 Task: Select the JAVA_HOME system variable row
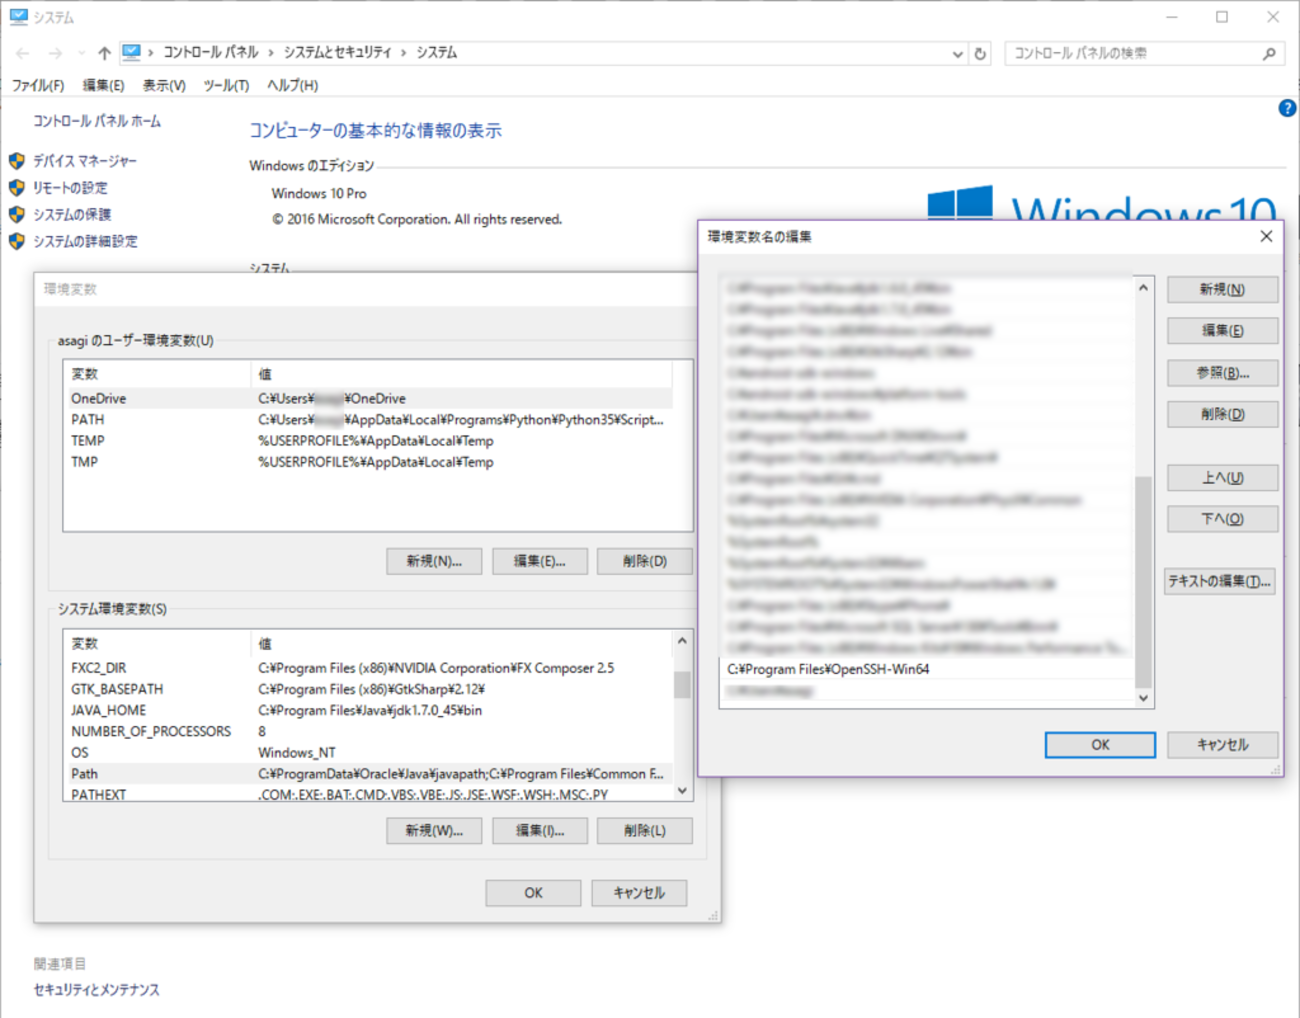(368, 710)
